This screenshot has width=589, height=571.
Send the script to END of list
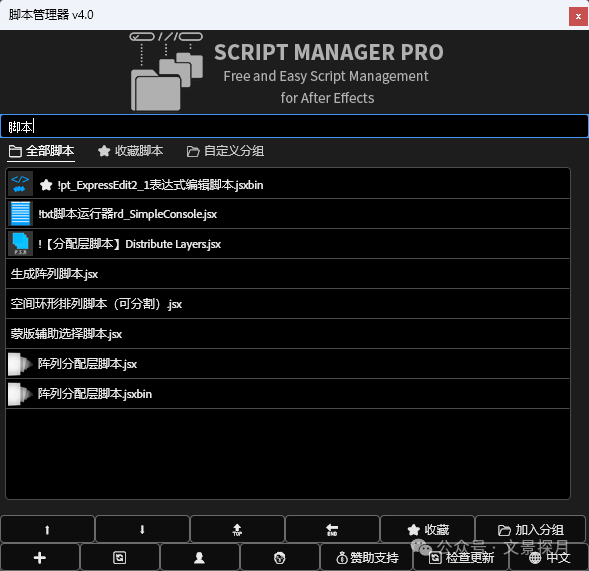tap(332, 529)
